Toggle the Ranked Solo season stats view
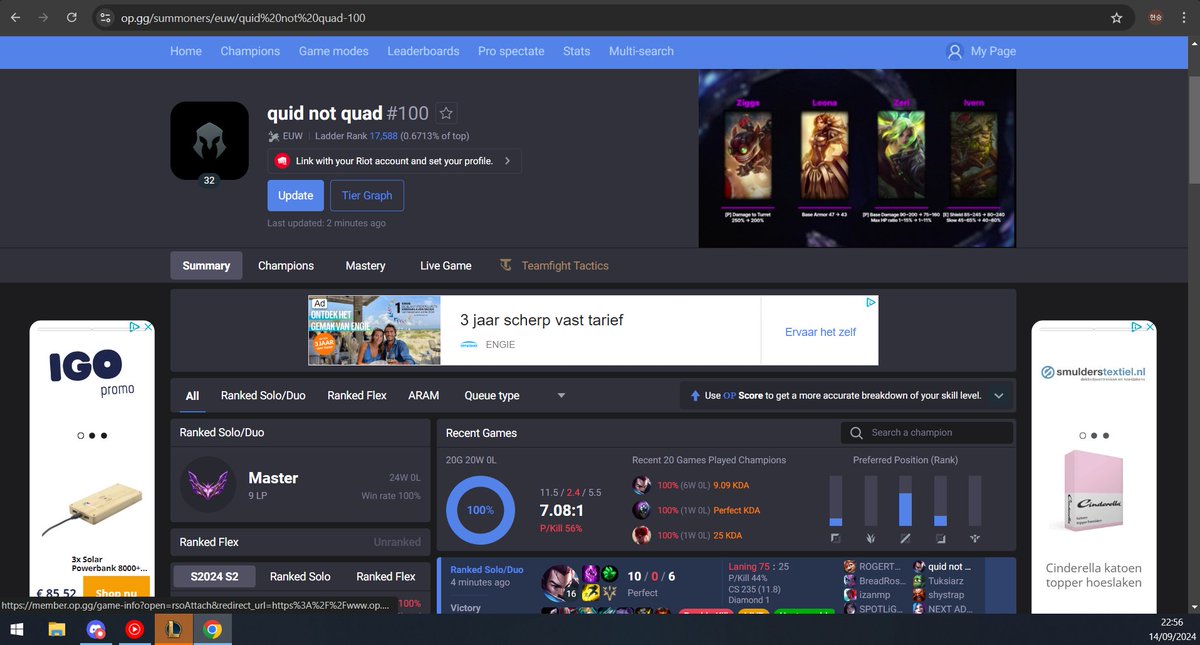The width and height of the screenshot is (1200, 645). click(299, 576)
